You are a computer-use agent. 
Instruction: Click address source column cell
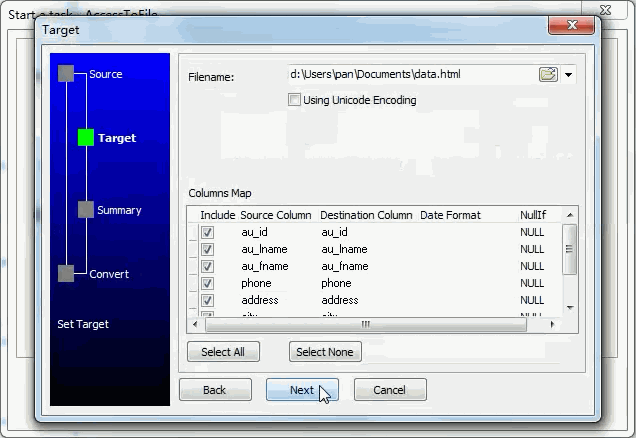click(x=260, y=301)
